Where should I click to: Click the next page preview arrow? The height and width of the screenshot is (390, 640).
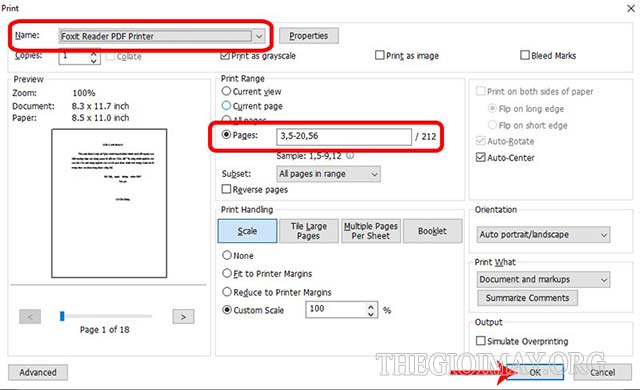[183, 317]
